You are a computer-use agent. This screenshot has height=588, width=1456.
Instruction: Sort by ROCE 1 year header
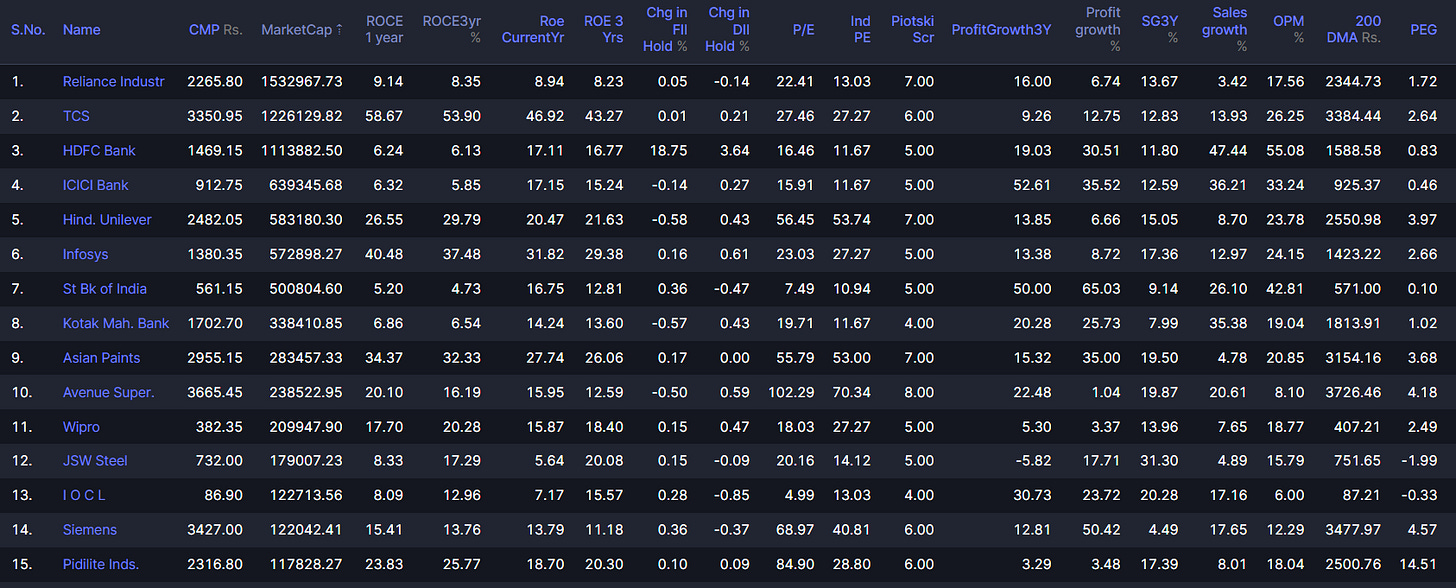coord(385,30)
